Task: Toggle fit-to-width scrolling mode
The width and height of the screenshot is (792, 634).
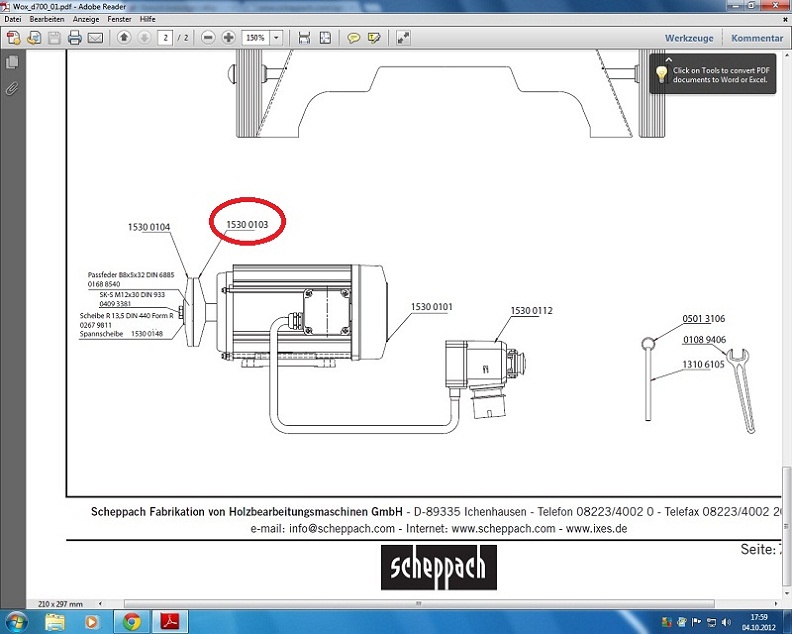Action: (304, 38)
